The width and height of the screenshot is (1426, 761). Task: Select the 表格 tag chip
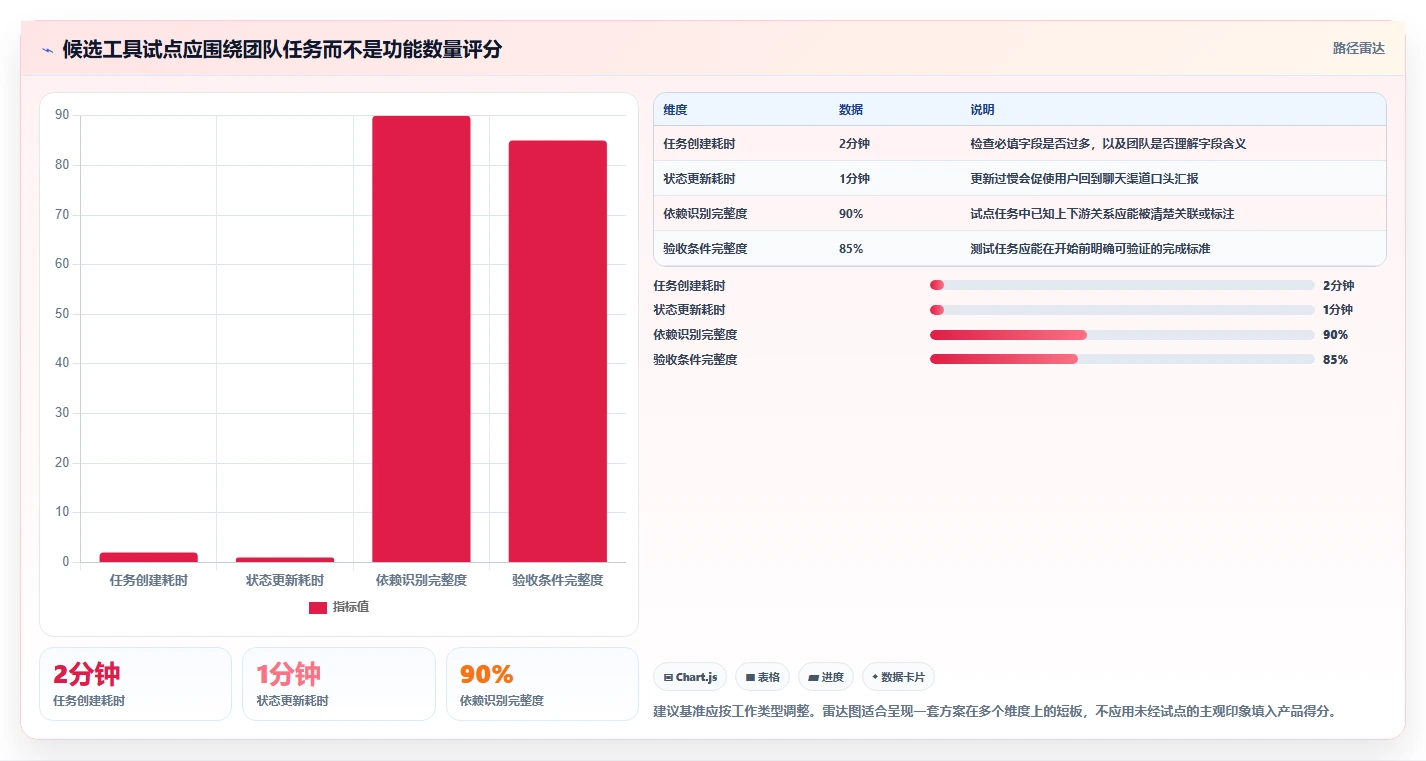click(x=762, y=677)
